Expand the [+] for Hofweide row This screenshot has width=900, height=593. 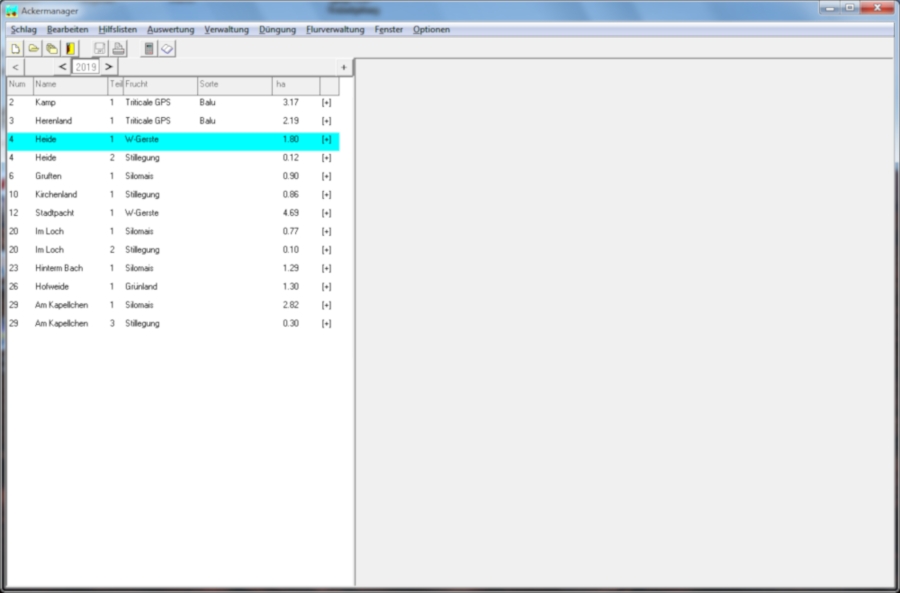pyautogui.click(x=326, y=287)
